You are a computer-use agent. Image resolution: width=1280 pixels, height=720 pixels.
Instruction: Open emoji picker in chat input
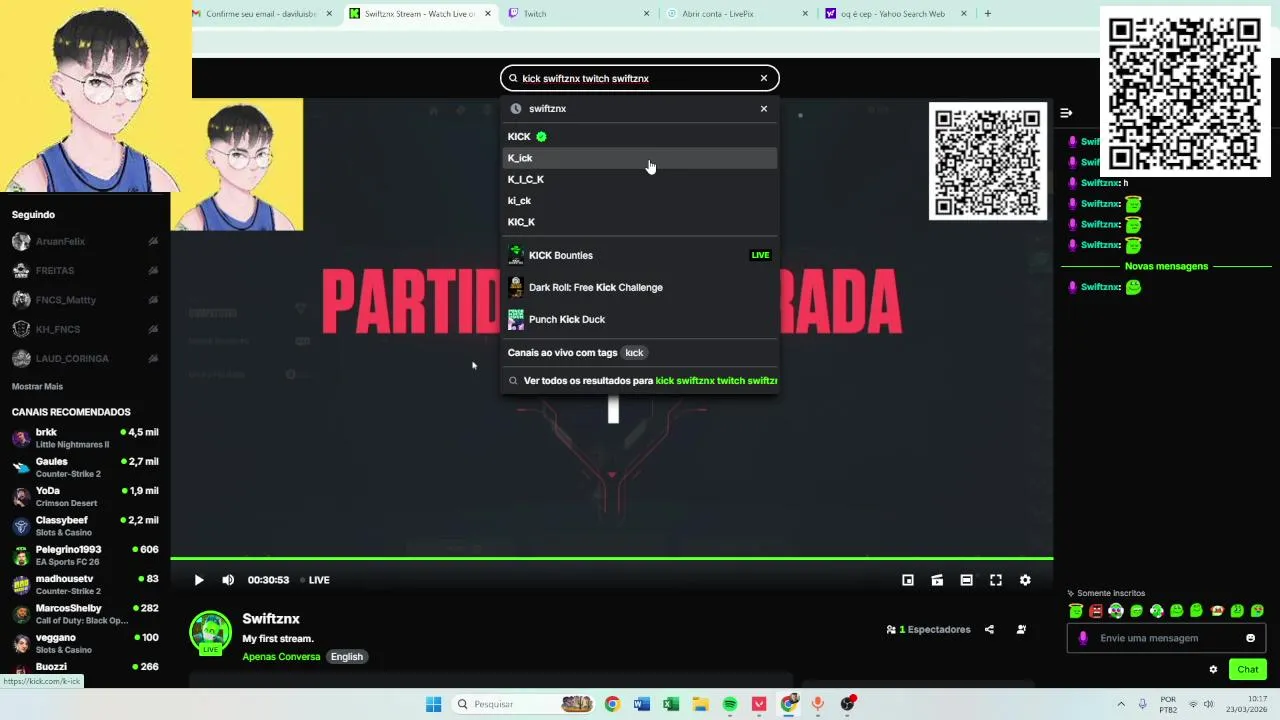pyautogui.click(x=1250, y=638)
